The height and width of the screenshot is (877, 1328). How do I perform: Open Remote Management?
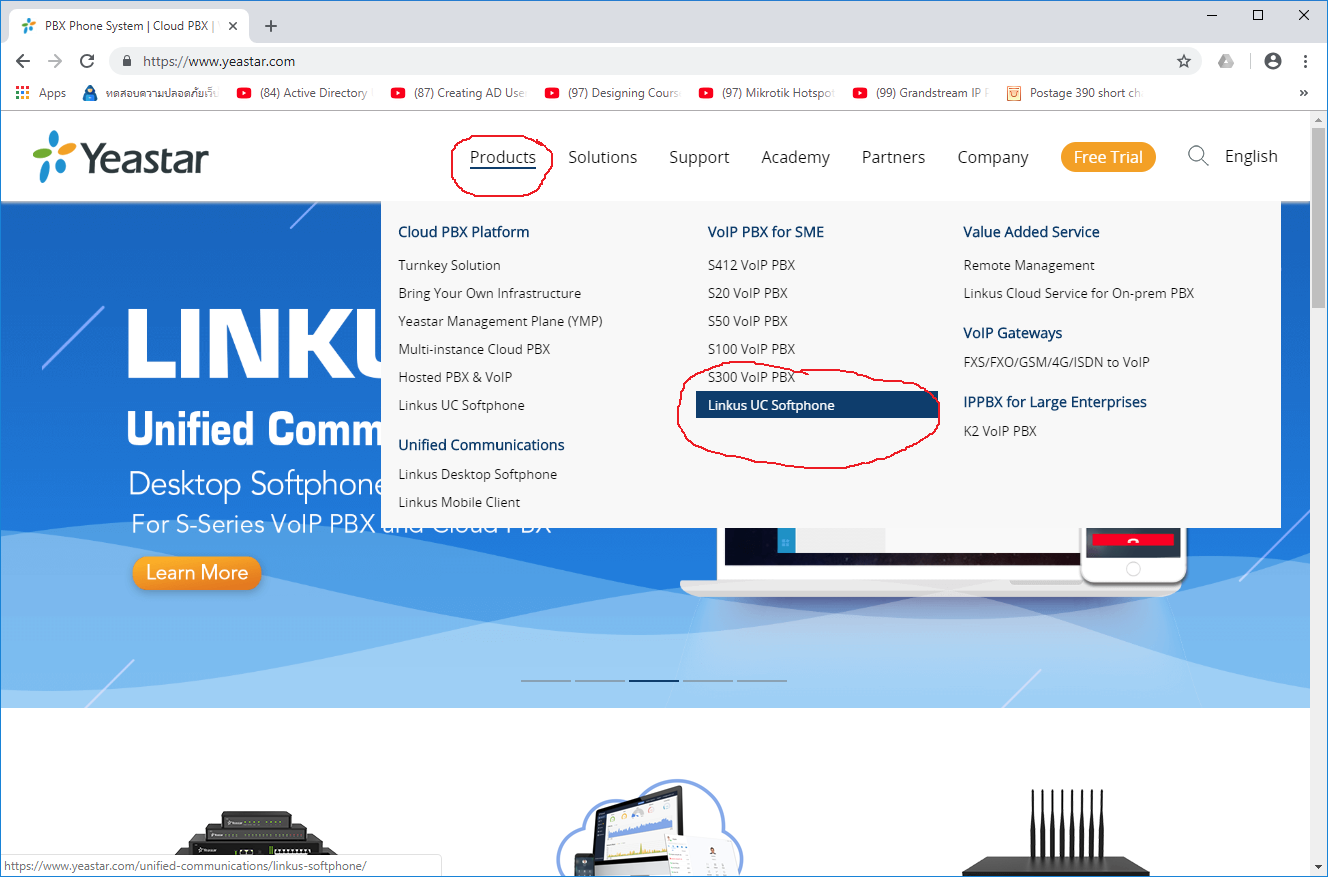click(1029, 265)
